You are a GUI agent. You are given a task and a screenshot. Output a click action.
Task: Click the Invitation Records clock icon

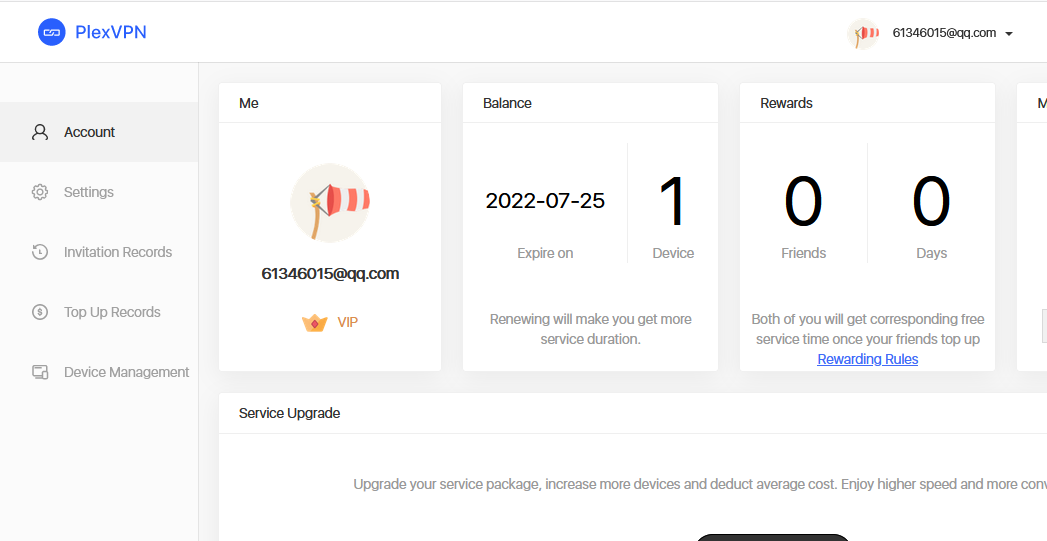[40, 252]
